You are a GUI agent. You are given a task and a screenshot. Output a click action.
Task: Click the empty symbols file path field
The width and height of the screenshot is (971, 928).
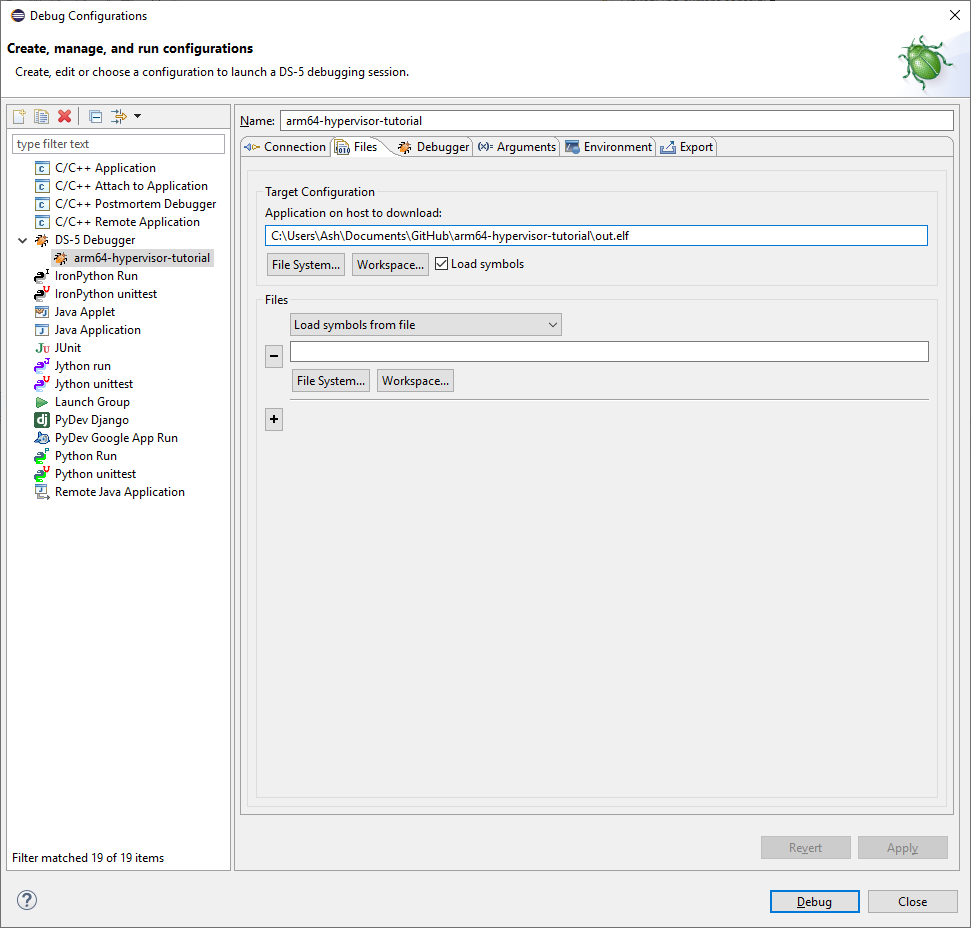pos(609,352)
